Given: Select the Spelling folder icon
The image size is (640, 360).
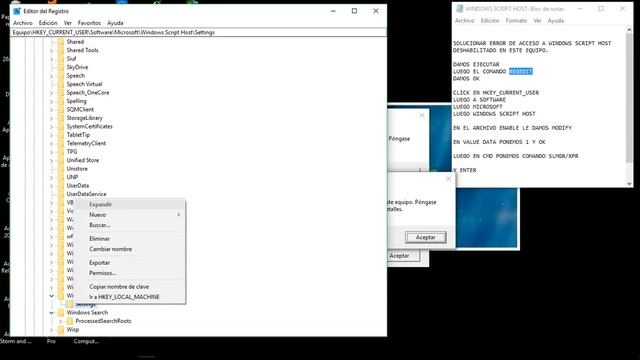Looking at the screenshot, I should tap(61, 101).
